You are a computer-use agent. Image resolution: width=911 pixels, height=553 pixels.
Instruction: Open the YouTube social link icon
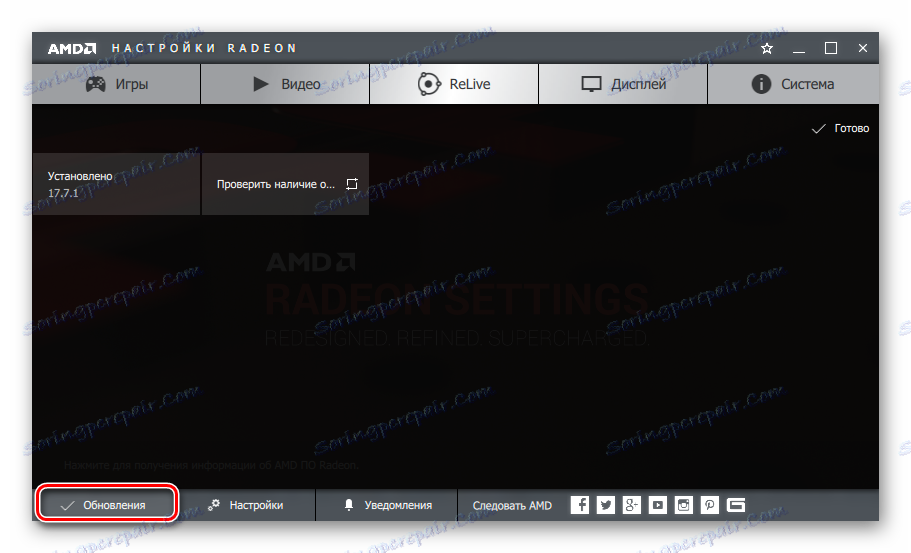(x=658, y=505)
